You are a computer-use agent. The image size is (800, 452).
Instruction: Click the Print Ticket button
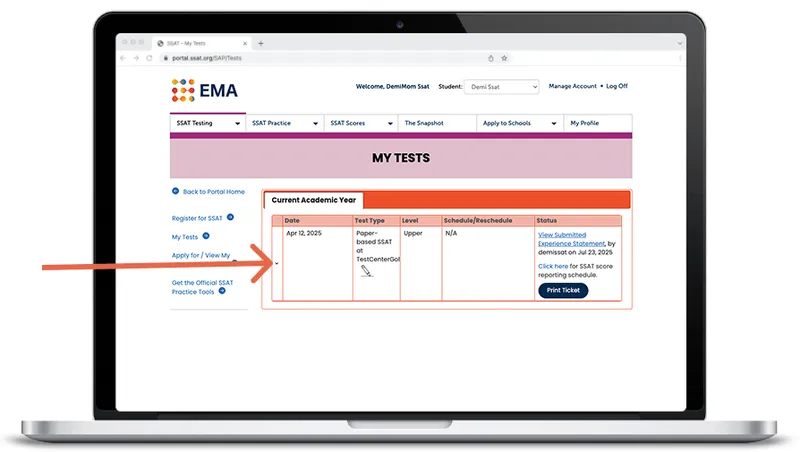[x=563, y=290]
